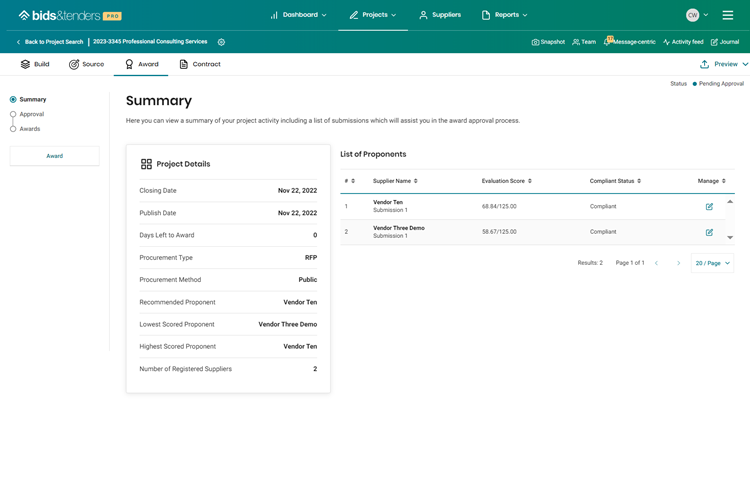Open Message-centric notifications

(630, 42)
